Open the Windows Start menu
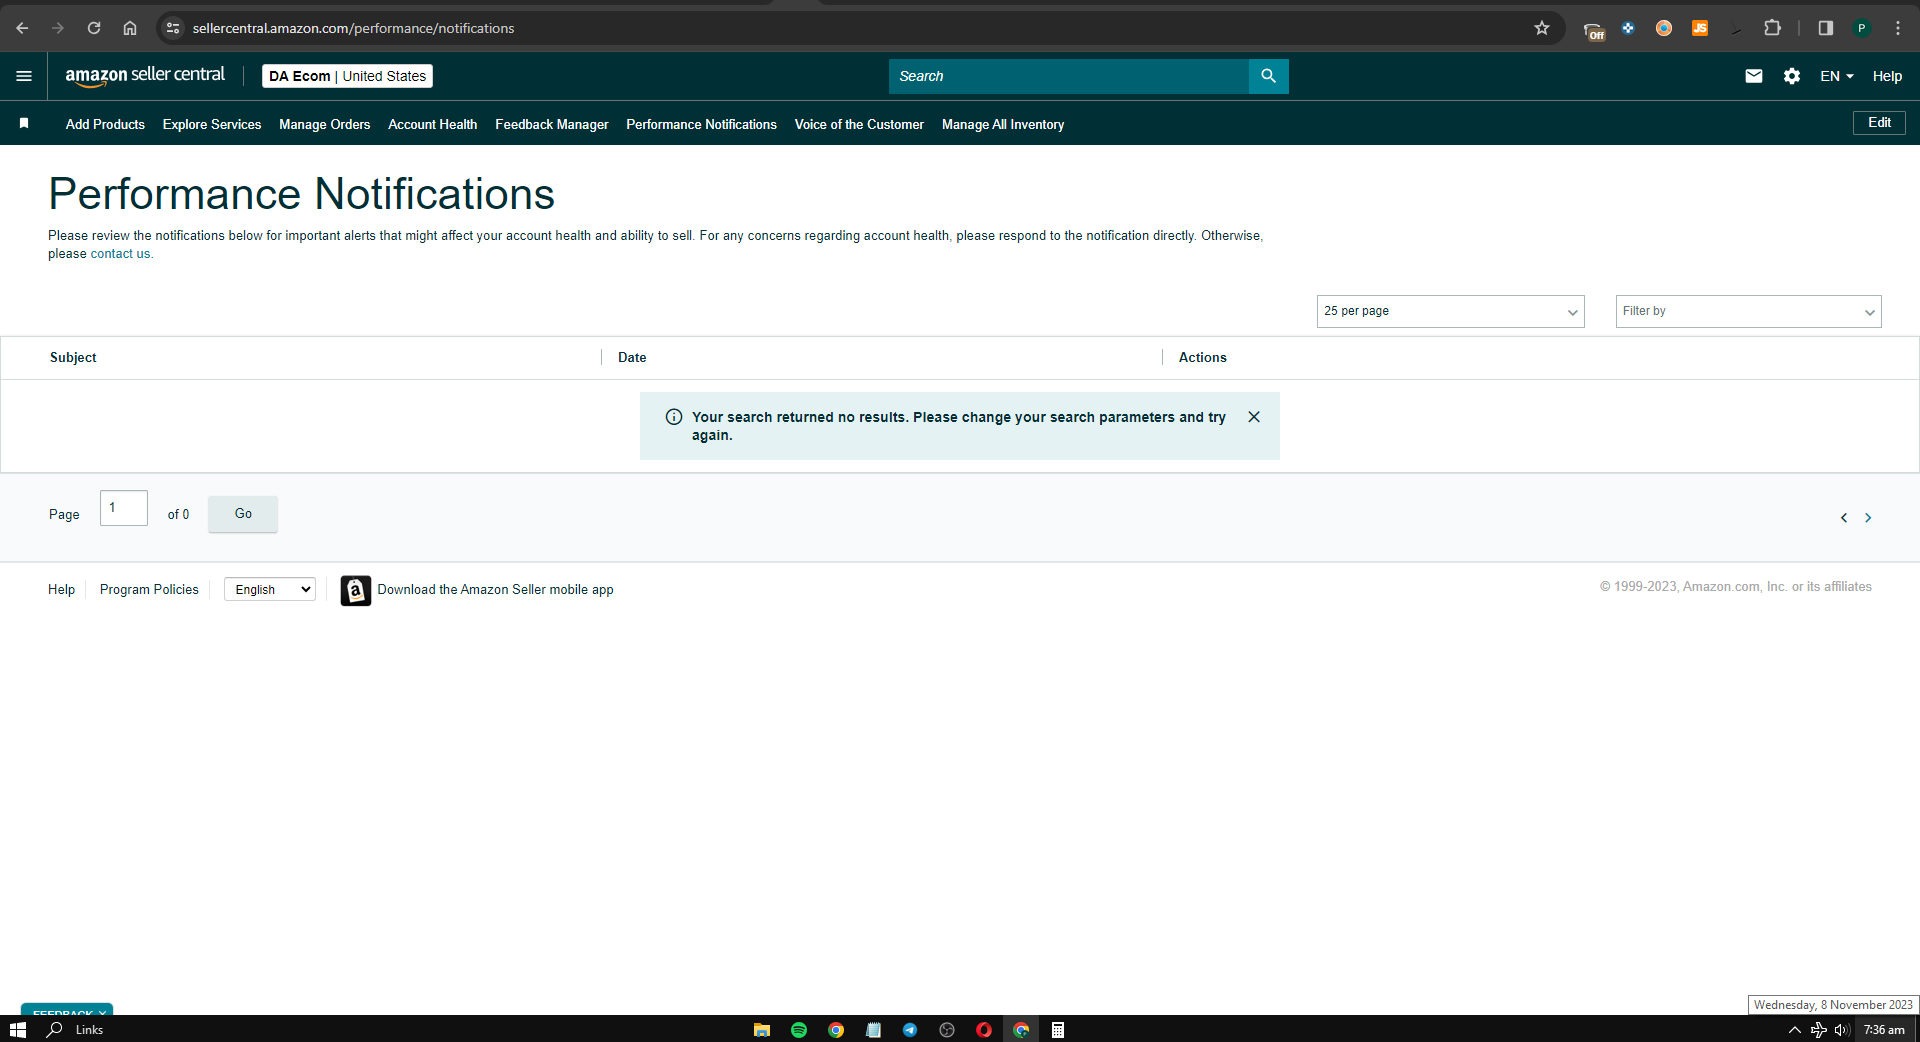Screen dimensions: 1920x1042 (17, 1030)
